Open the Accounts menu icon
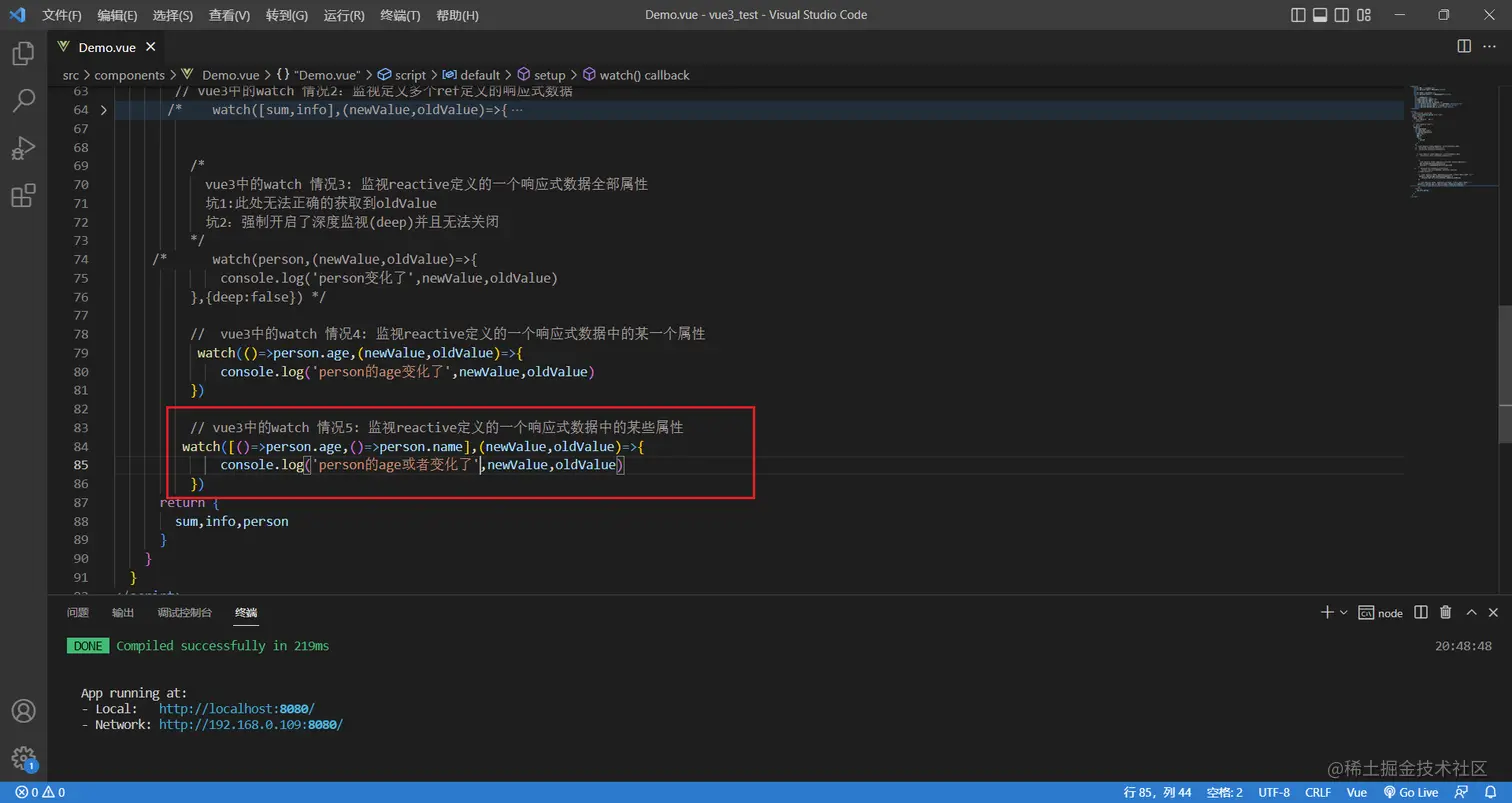 (23, 711)
